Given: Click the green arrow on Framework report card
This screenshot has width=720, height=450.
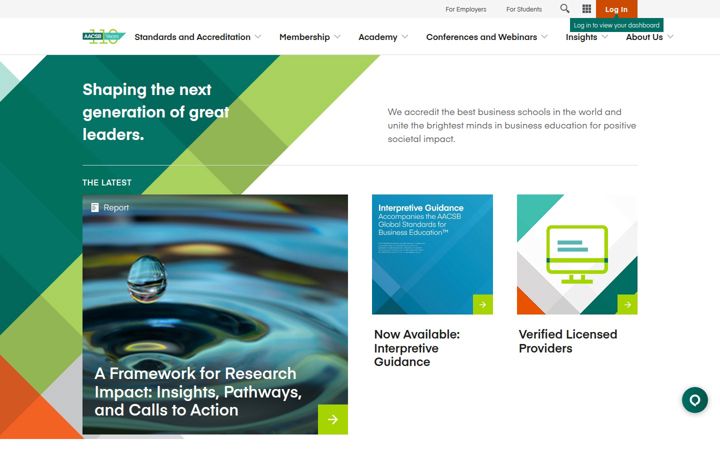Looking at the screenshot, I should (333, 419).
